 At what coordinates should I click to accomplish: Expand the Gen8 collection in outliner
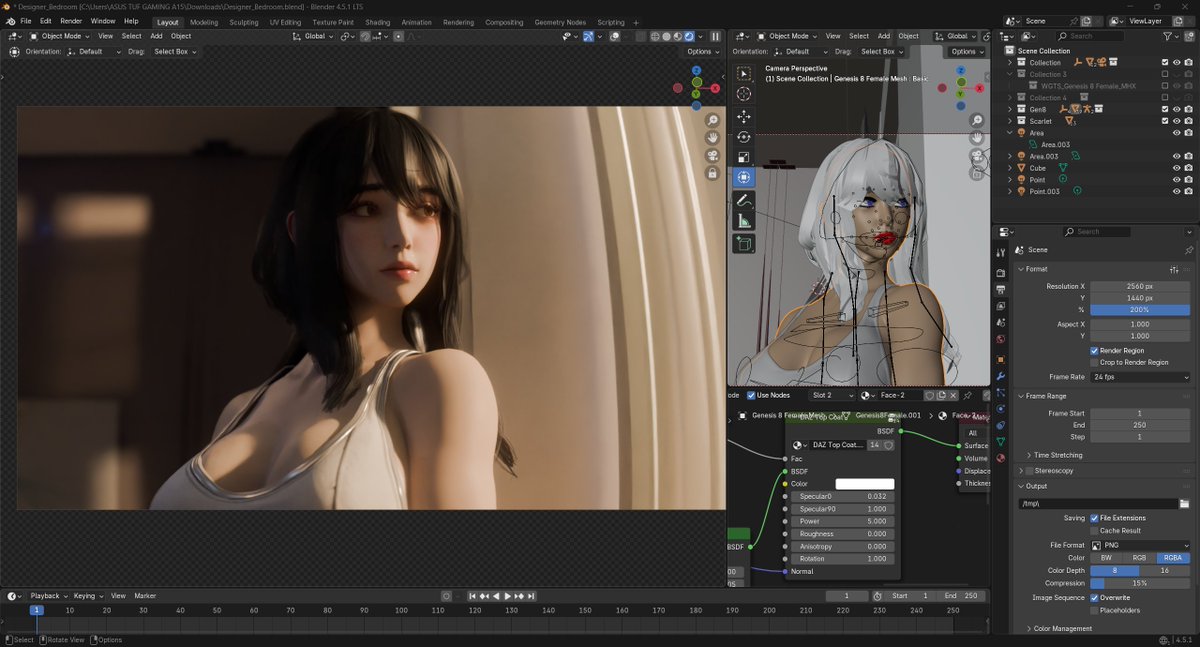tap(1010, 109)
